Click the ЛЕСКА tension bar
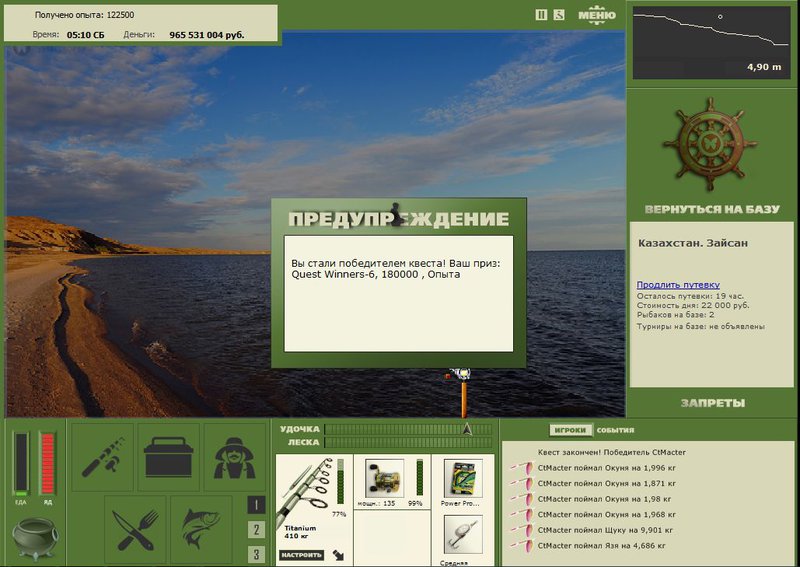 tap(408, 442)
